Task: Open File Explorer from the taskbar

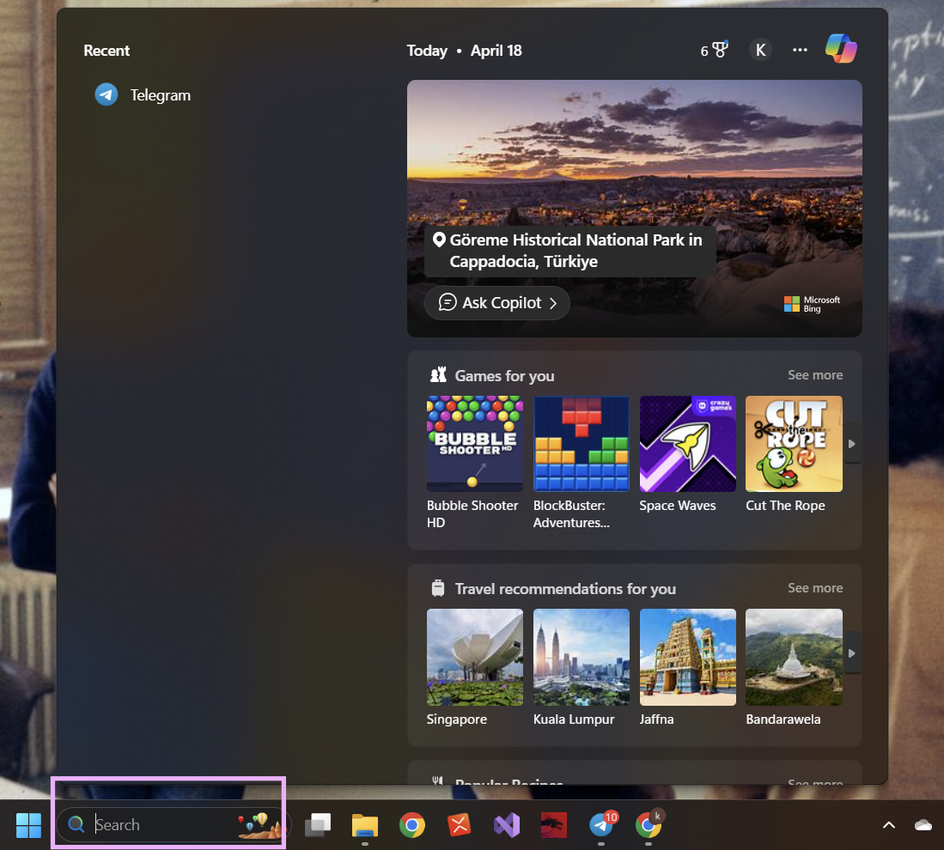Action: tap(365, 825)
